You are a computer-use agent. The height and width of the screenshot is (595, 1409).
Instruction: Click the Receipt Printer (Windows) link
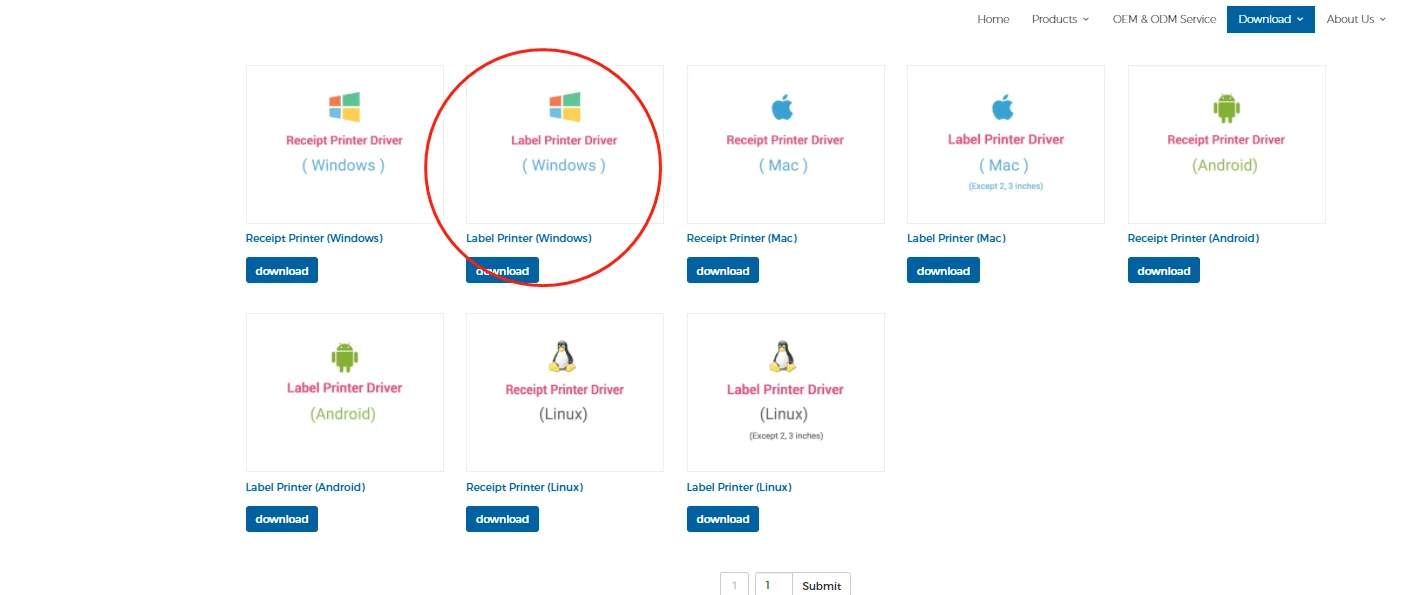(314, 238)
